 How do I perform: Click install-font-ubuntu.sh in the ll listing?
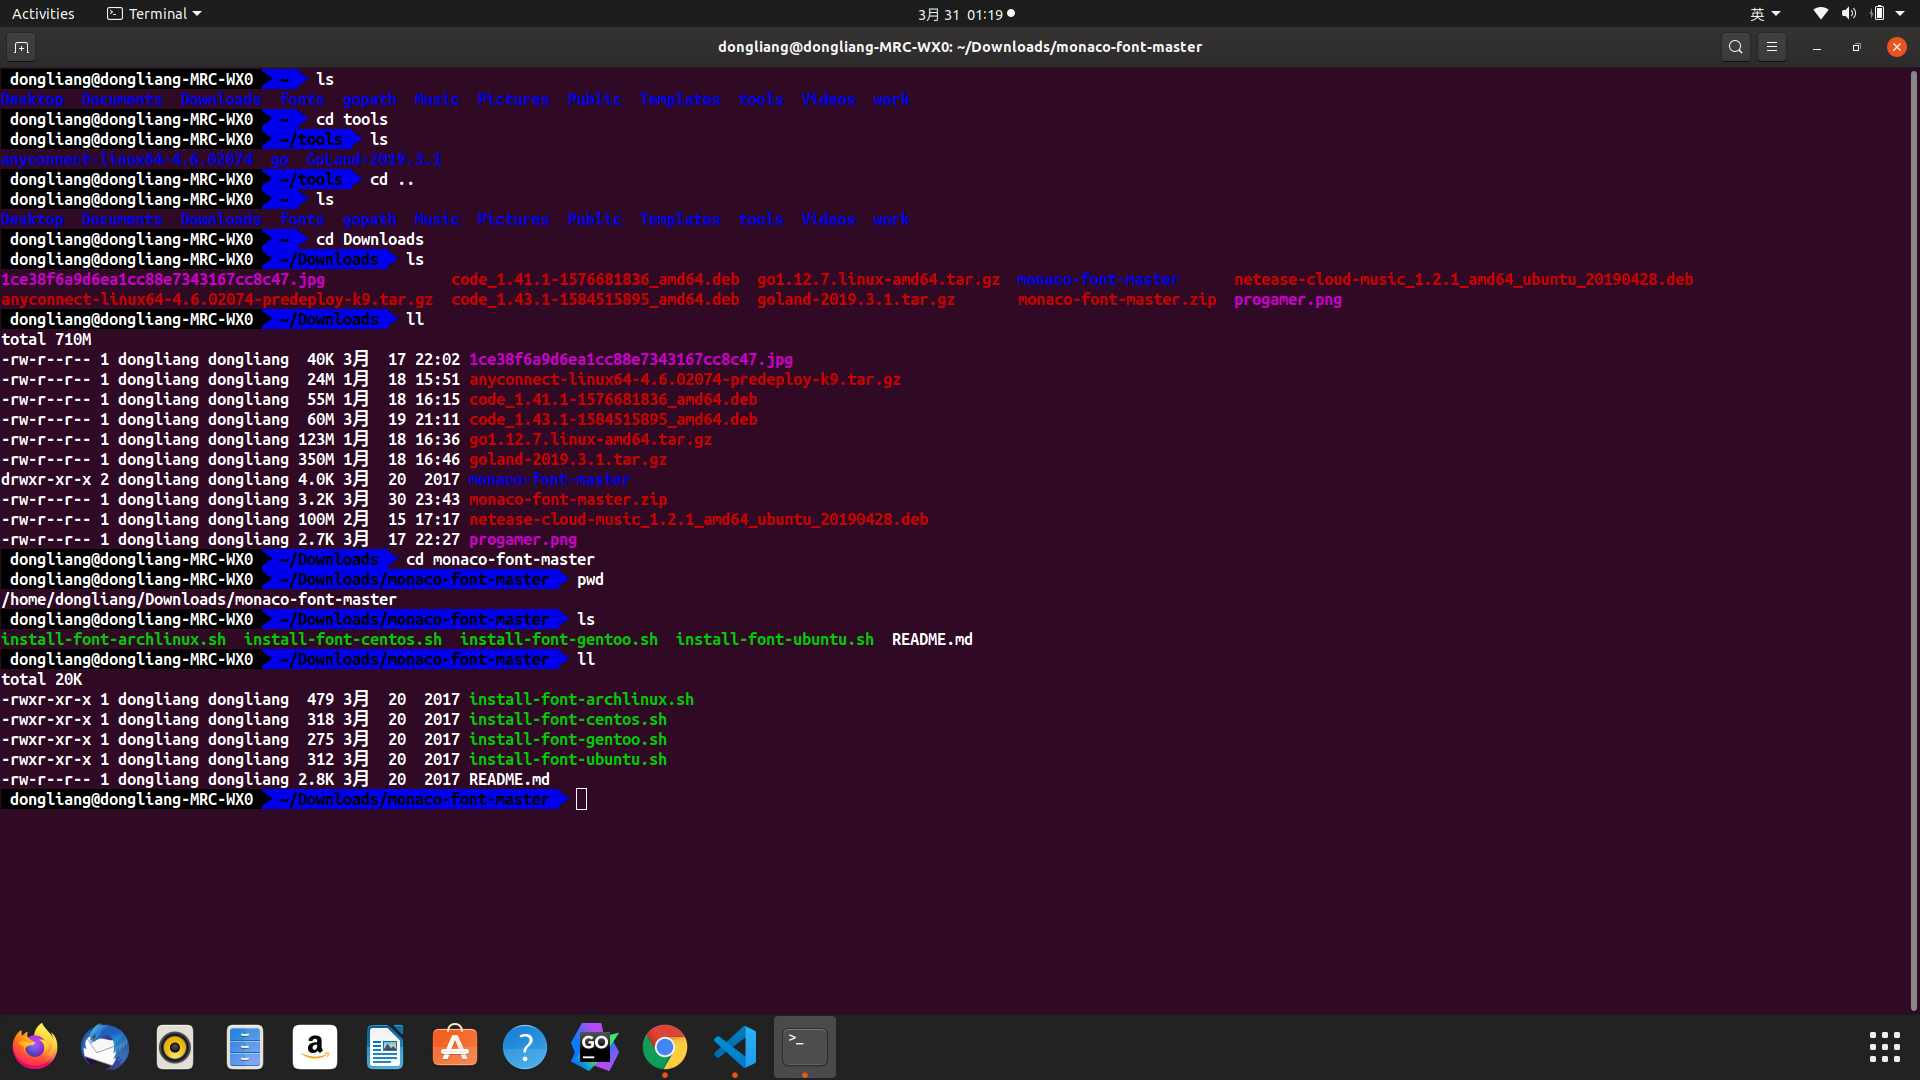point(568,759)
